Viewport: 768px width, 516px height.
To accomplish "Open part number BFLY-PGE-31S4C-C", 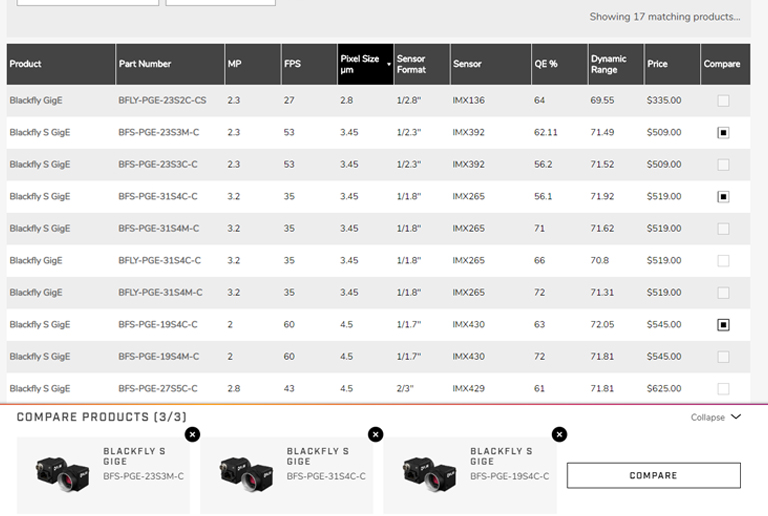I will click(160, 260).
